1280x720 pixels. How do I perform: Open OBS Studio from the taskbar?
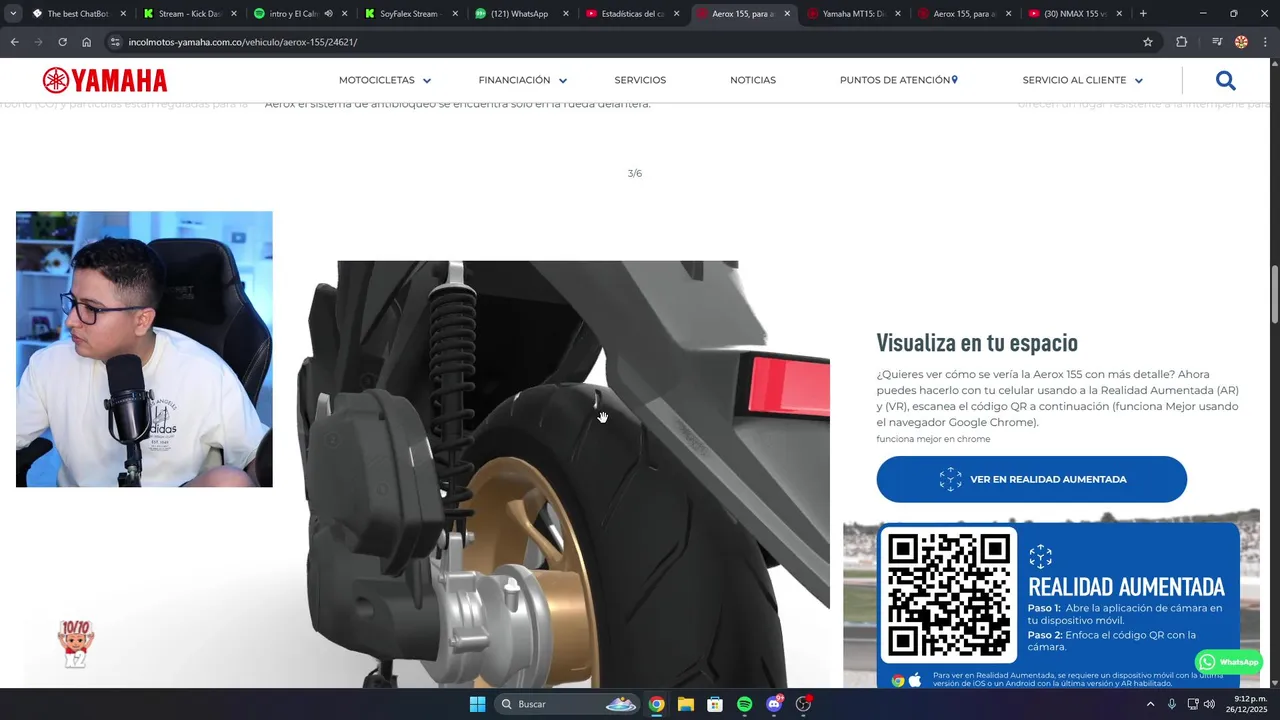[803, 704]
